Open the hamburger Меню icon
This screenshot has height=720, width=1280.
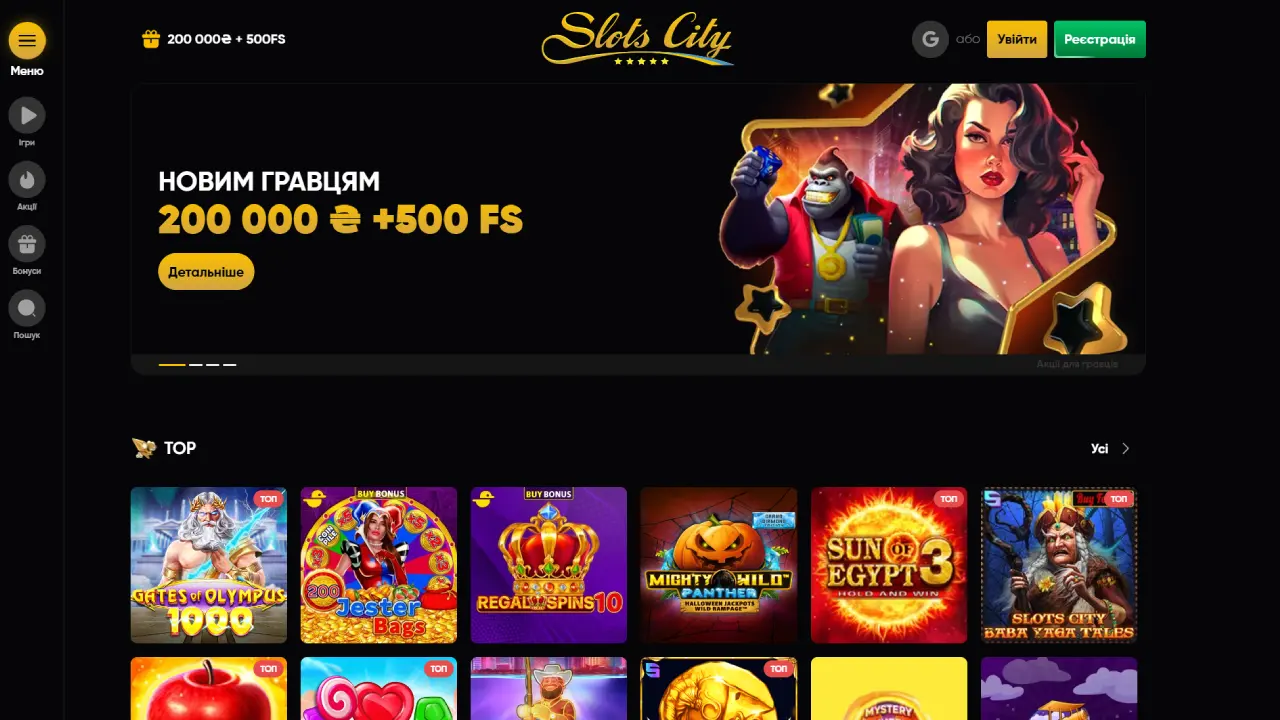tap(27, 41)
